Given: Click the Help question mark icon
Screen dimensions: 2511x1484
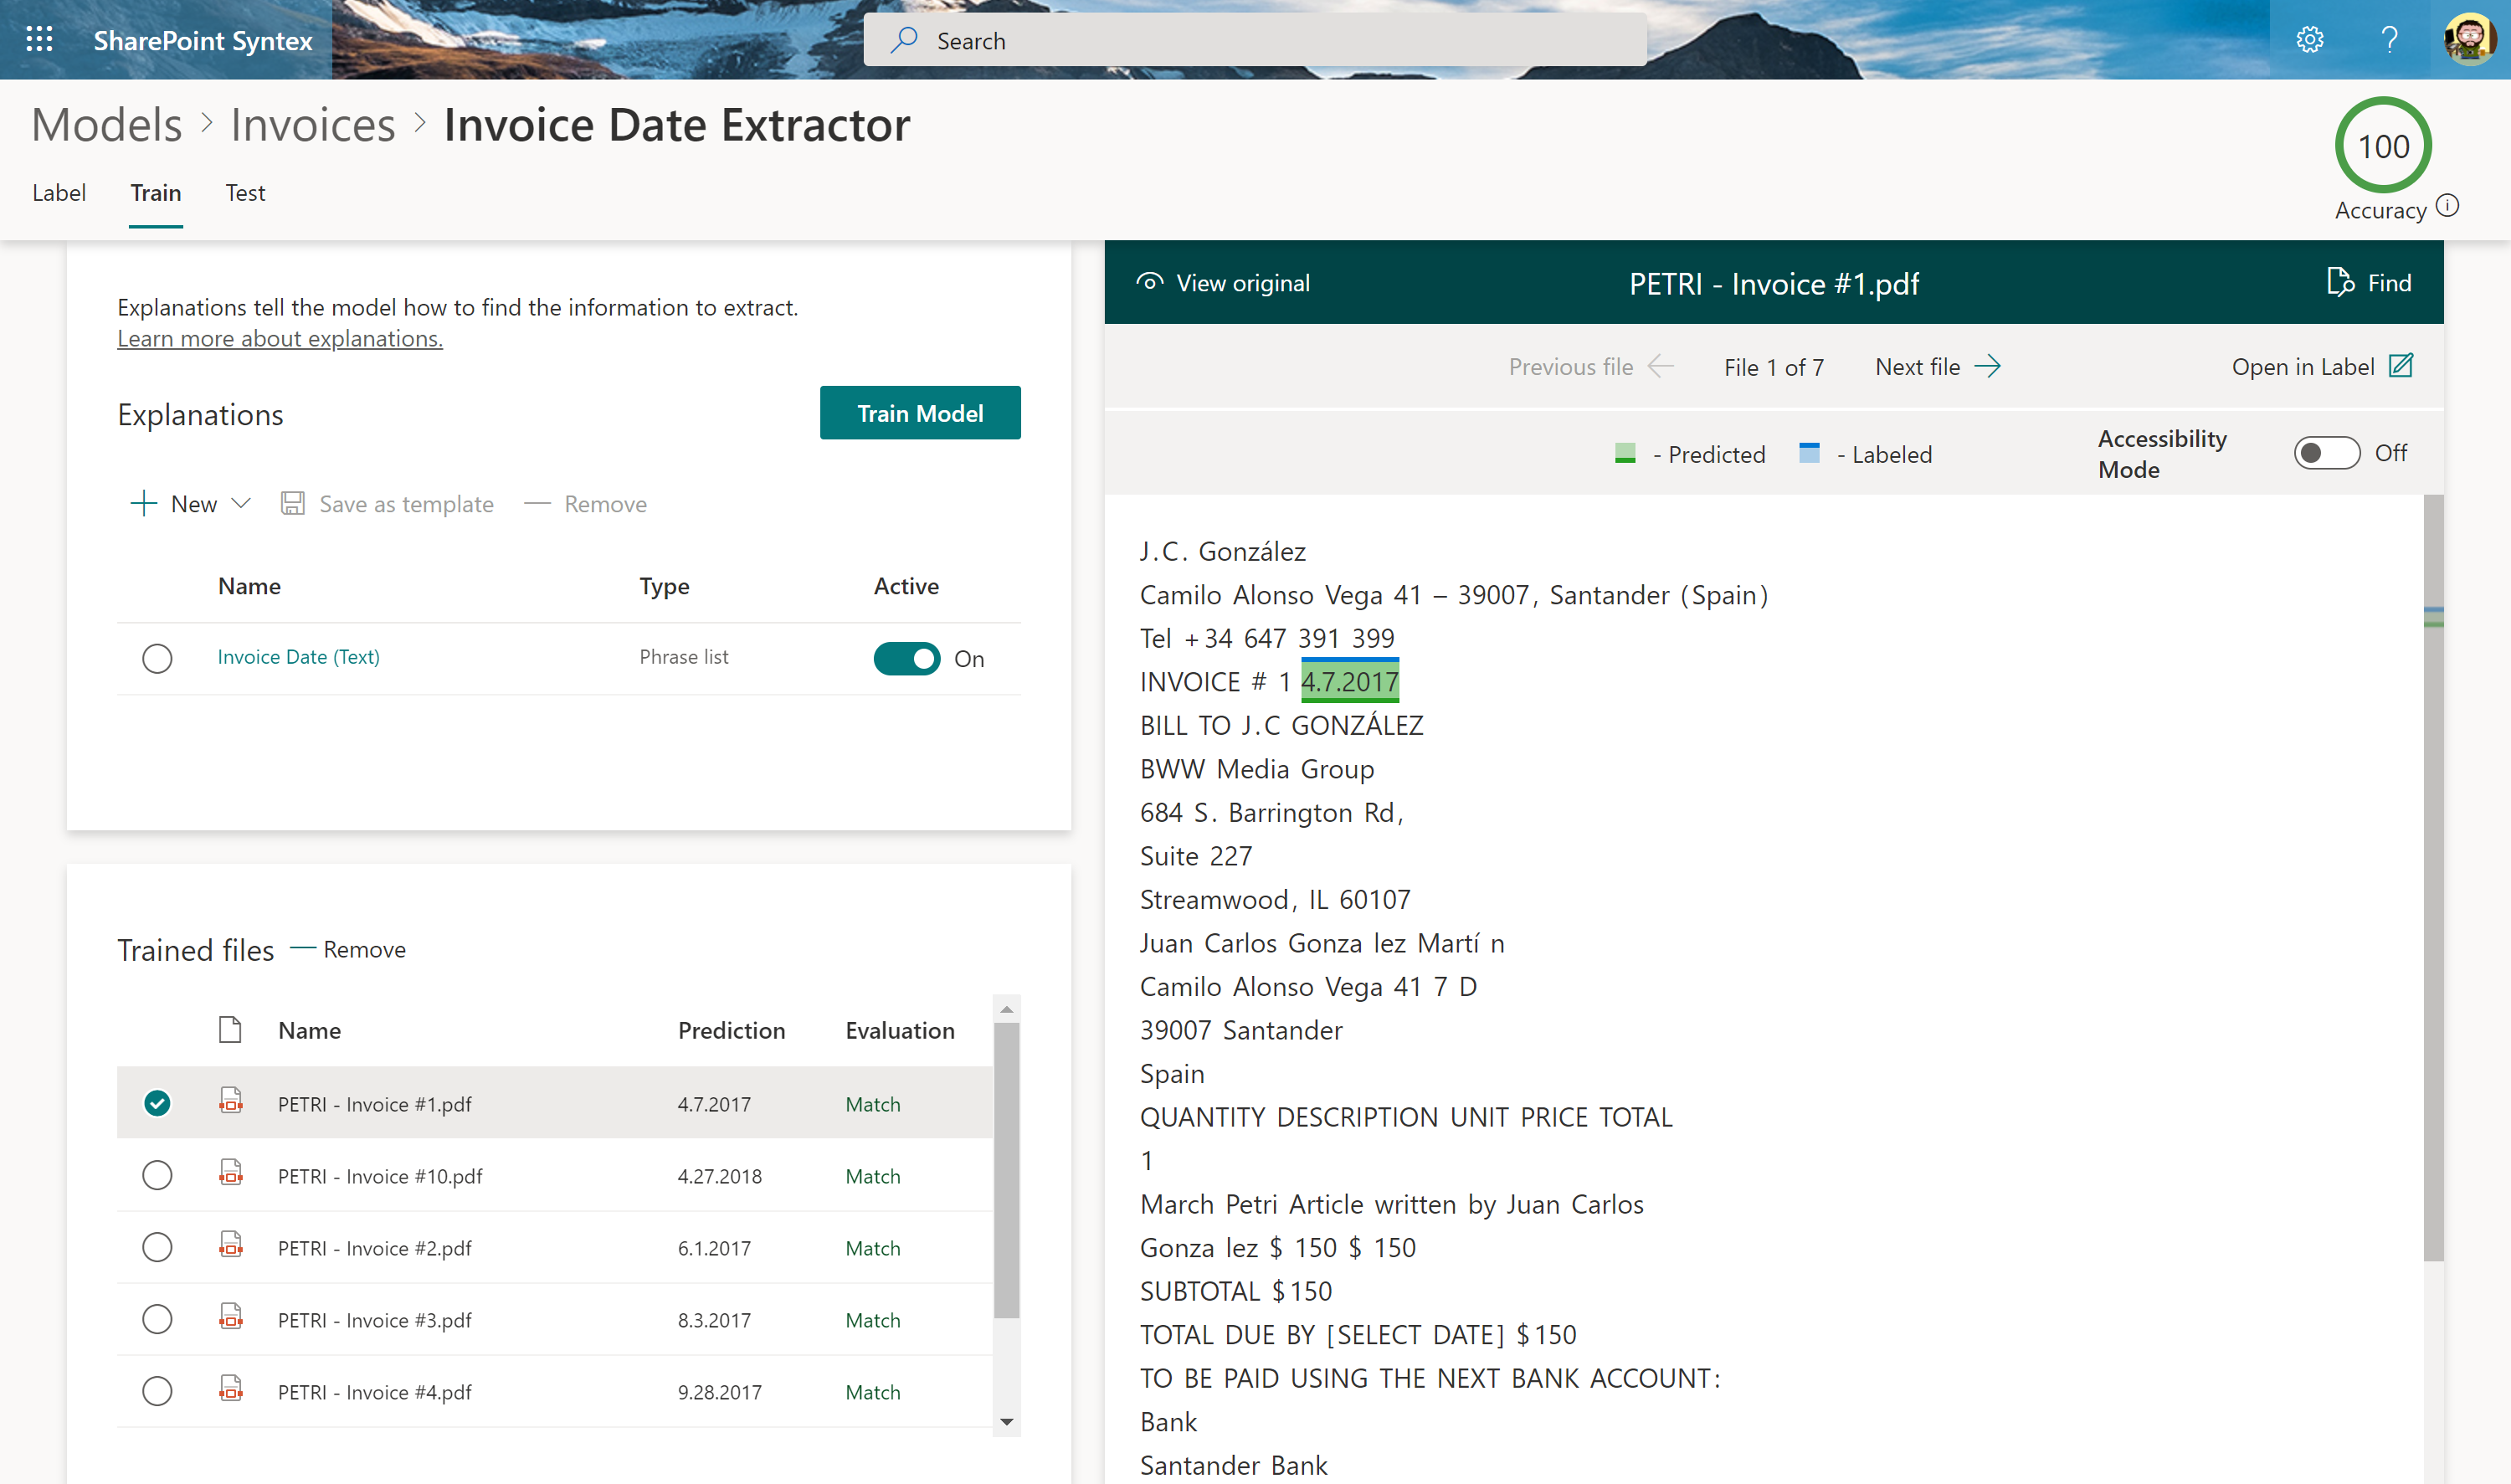Looking at the screenshot, I should pyautogui.click(x=2389, y=40).
